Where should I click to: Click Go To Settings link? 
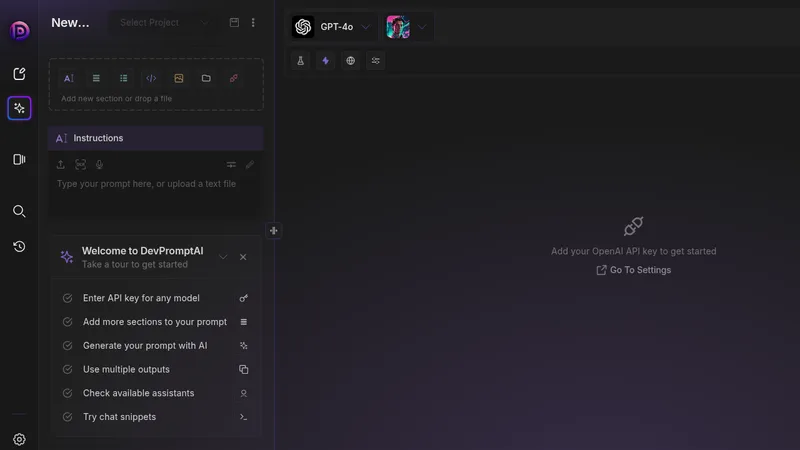click(x=634, y=270)
